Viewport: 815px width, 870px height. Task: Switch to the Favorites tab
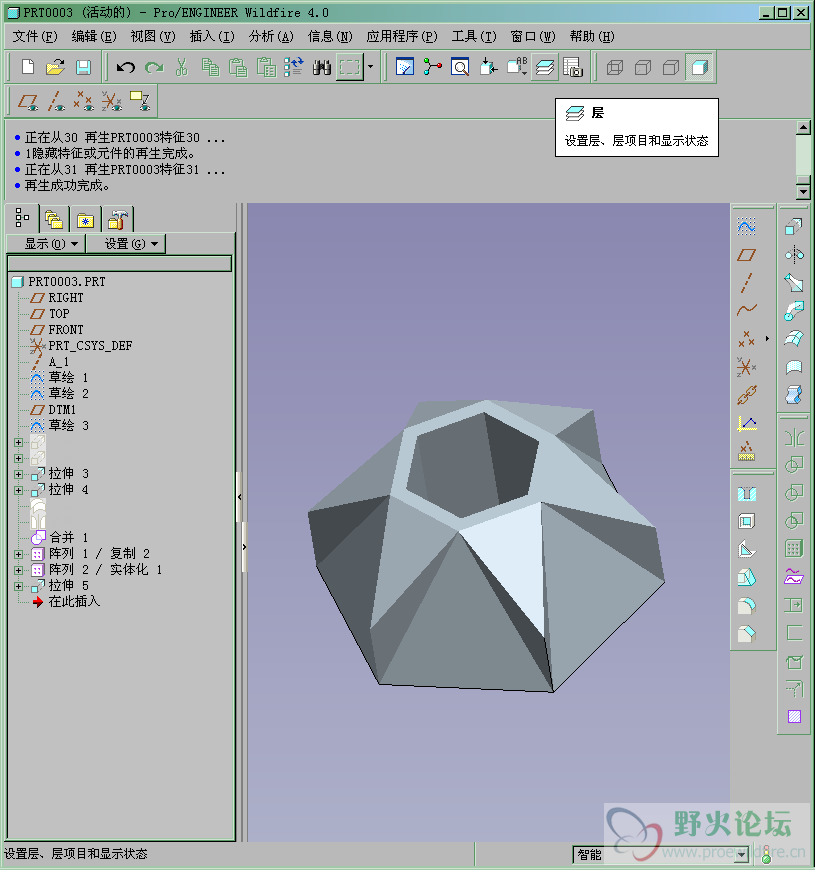pos(85,220)
